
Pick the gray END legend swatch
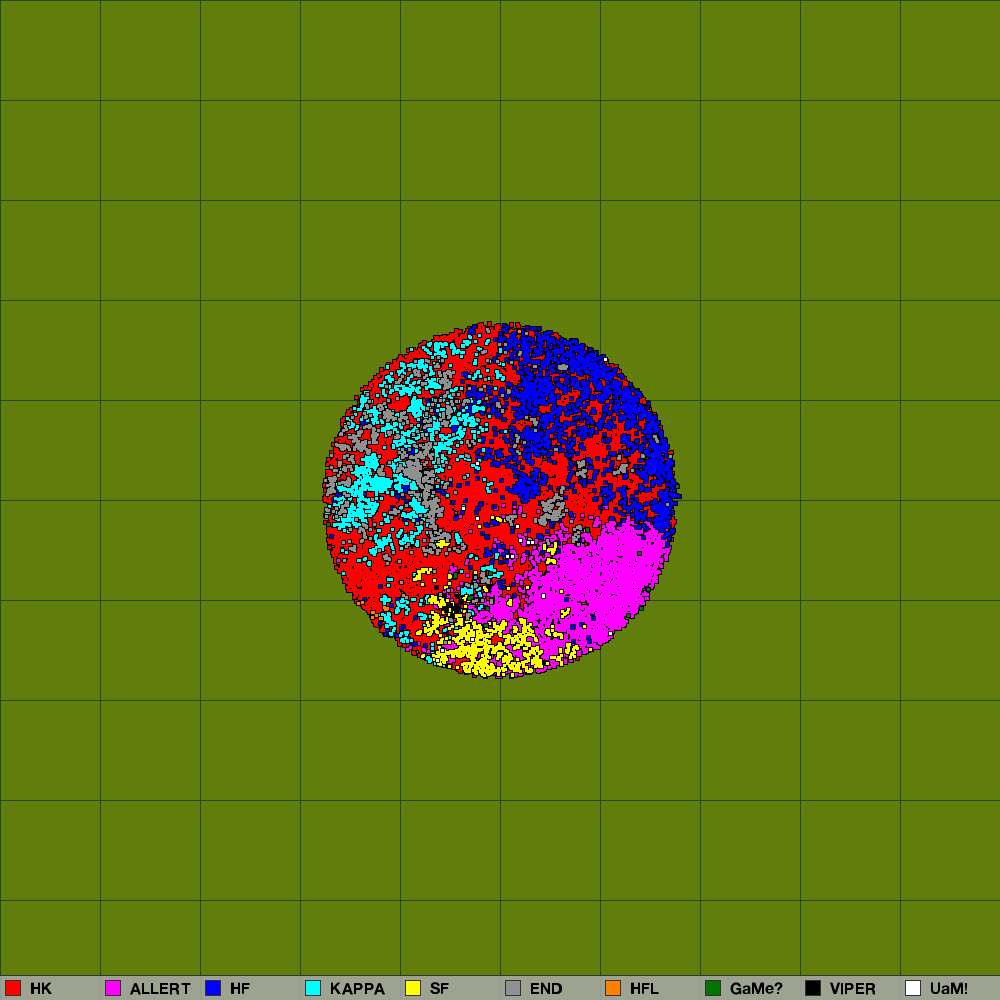[x=513, y=988]
